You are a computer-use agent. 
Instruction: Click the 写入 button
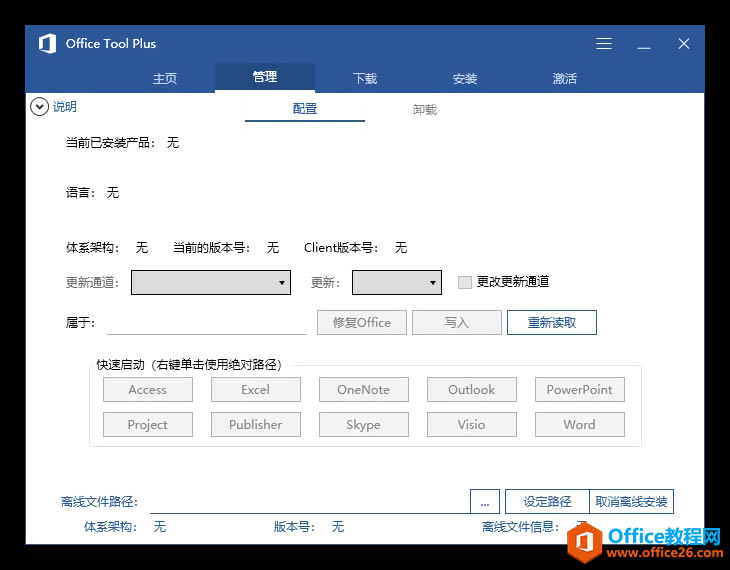pyautogui.click(x=457, y=322)
